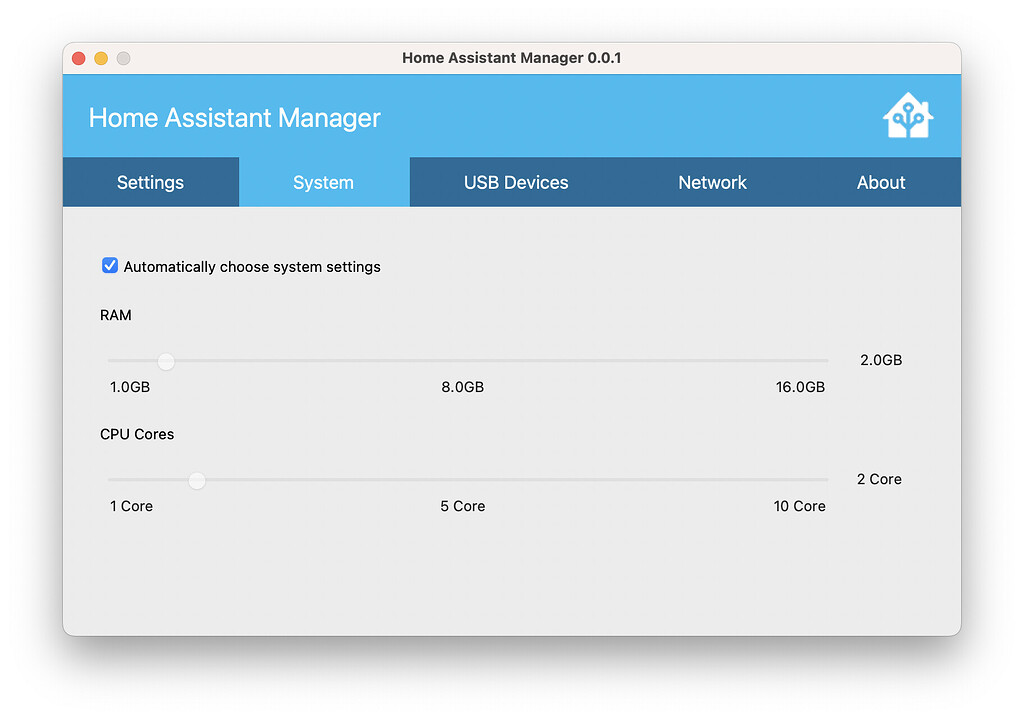The image size is (1024, 718).
Task: Click the 10 Core tick label
Action: pyautogui.click(x=799, y=506)
